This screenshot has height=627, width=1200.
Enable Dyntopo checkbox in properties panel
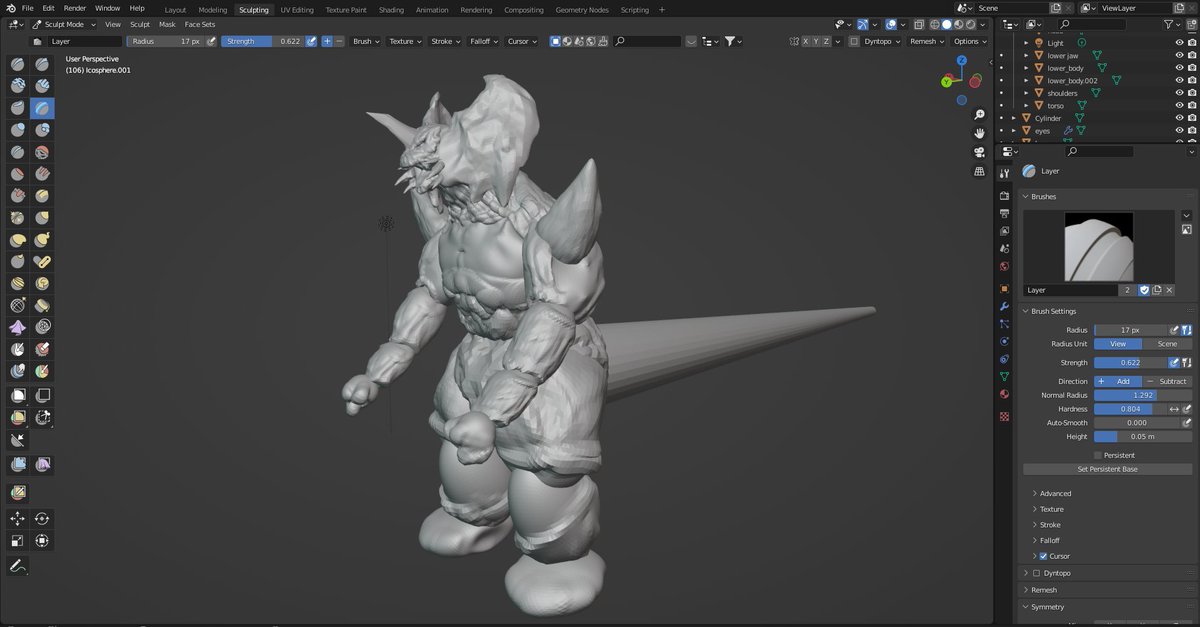[x=1036, y=573]
